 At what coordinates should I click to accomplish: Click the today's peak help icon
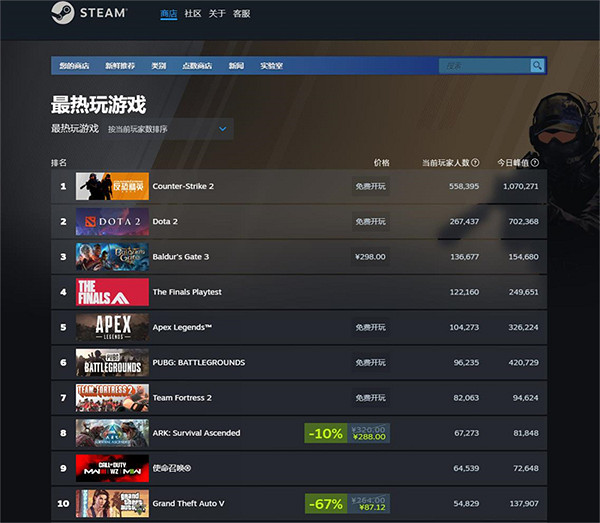tap(535, 163)
